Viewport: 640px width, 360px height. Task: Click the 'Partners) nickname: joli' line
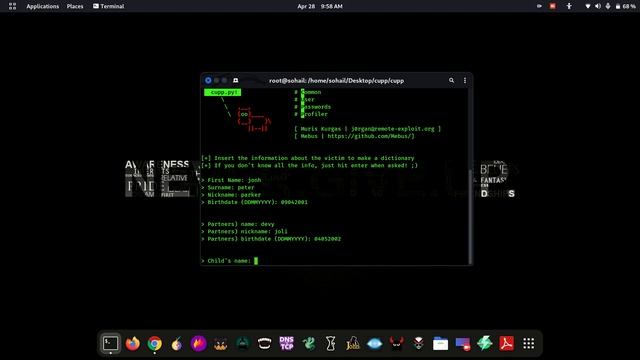pyautogui.click(x=244, y=231)
